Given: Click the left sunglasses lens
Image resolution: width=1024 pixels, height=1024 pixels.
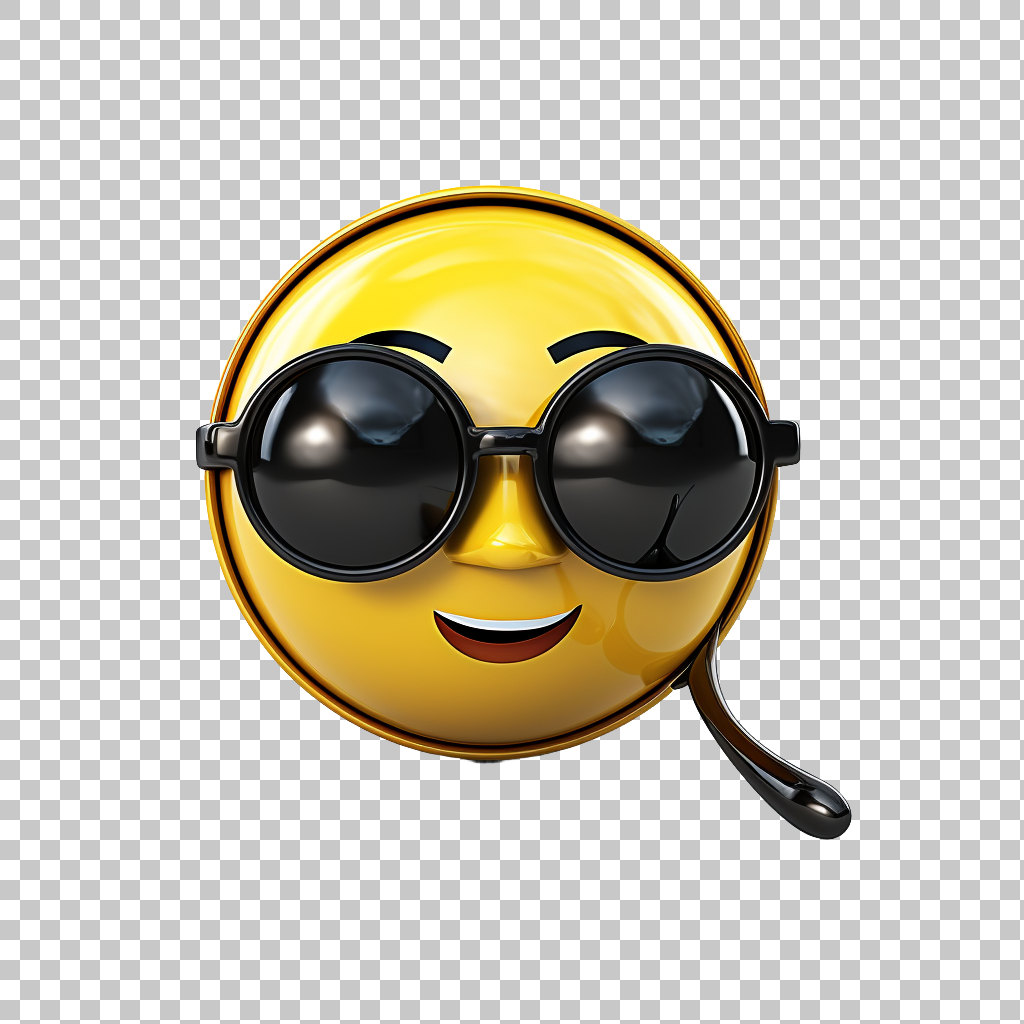Looking at the screenshot, I should tap(355, 462).
